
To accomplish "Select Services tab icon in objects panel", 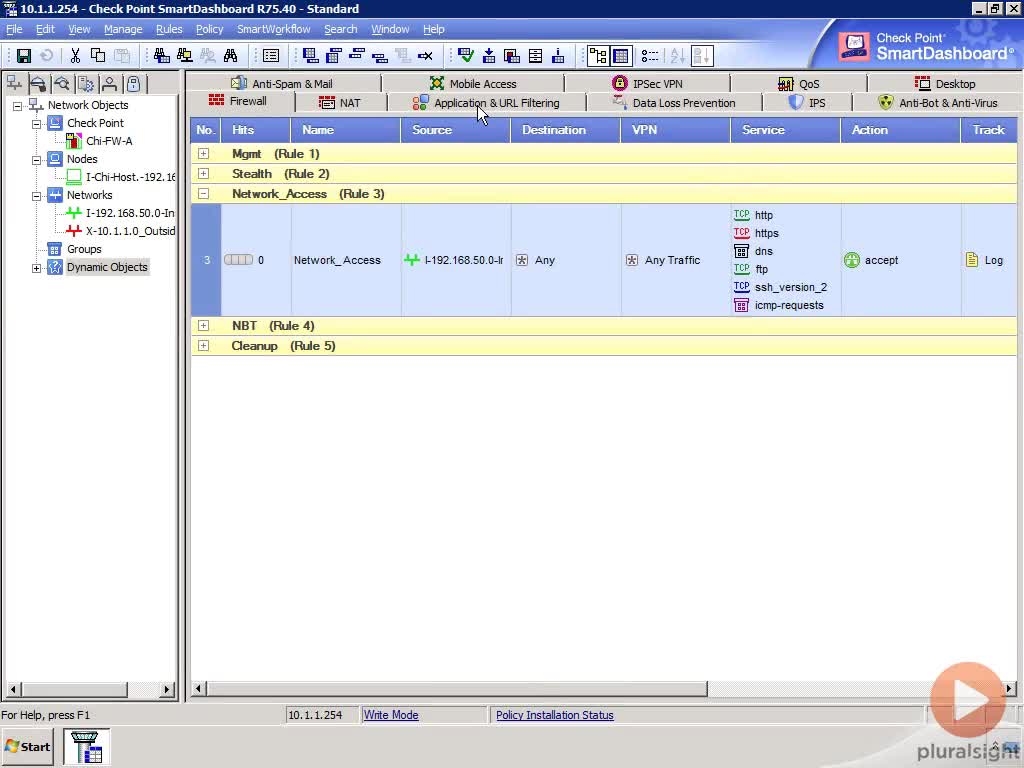I will [38, 84].
